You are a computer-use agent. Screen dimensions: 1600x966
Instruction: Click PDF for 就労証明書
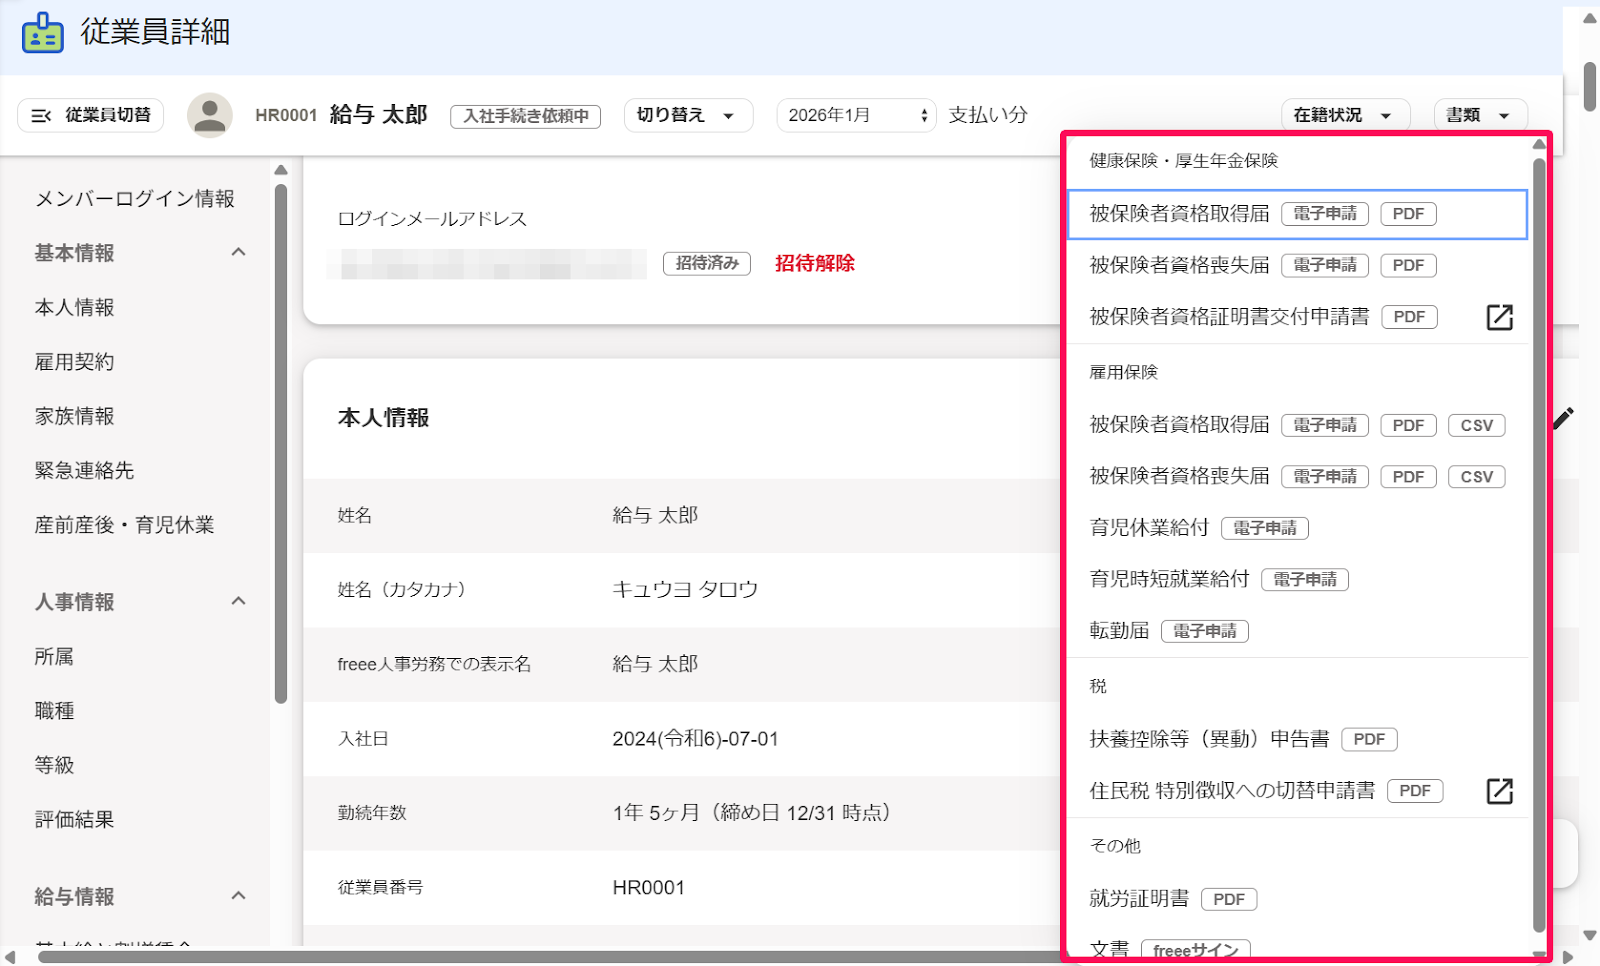pos(1229,899)
